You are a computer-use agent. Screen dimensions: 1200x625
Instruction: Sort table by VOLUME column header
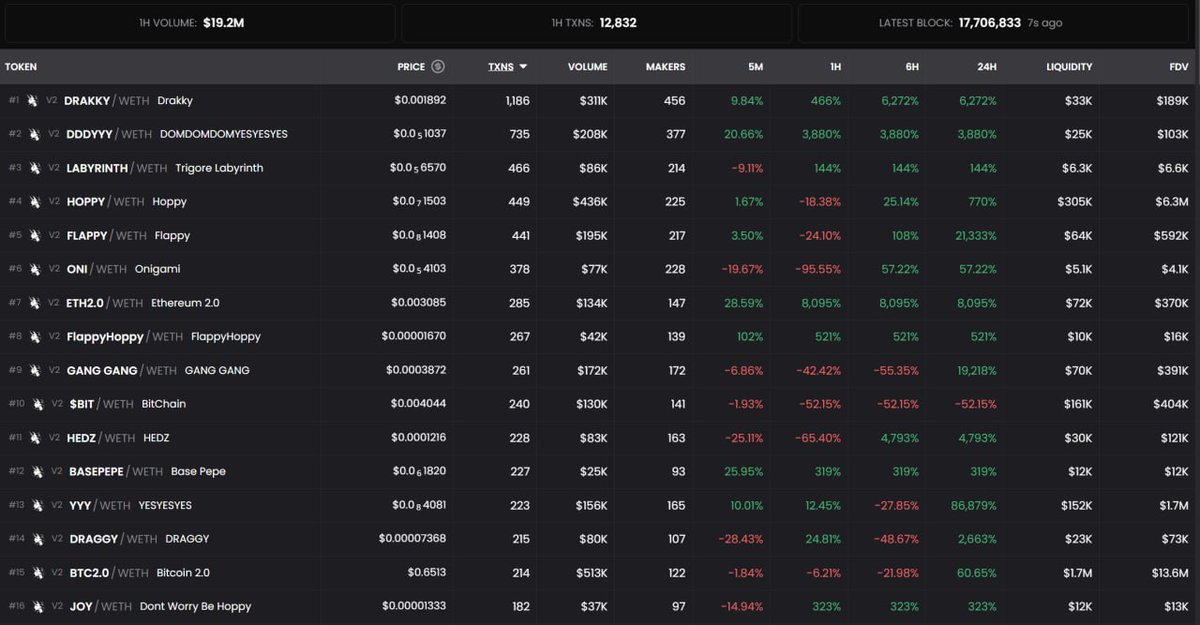point(587,67)
